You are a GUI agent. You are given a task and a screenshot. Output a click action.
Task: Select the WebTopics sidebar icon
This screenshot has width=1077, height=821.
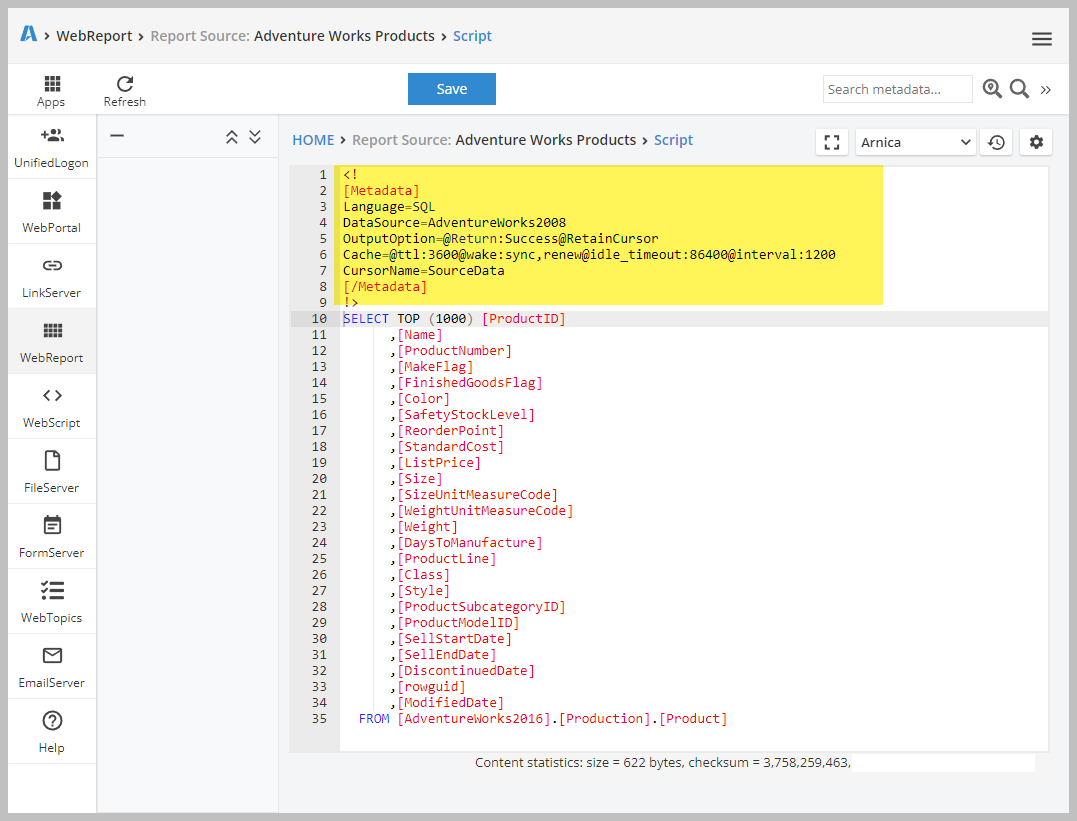pos(51,600)
